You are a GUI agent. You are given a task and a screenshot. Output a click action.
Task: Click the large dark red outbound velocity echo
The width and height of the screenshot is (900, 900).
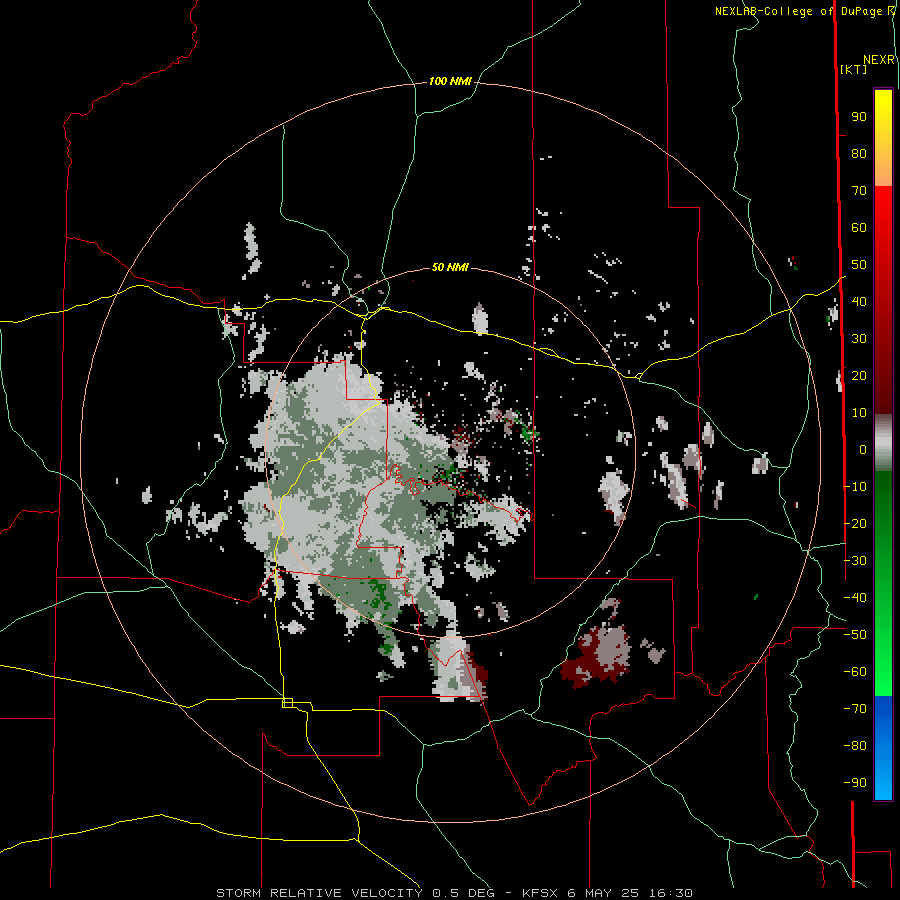pos(597,656)
